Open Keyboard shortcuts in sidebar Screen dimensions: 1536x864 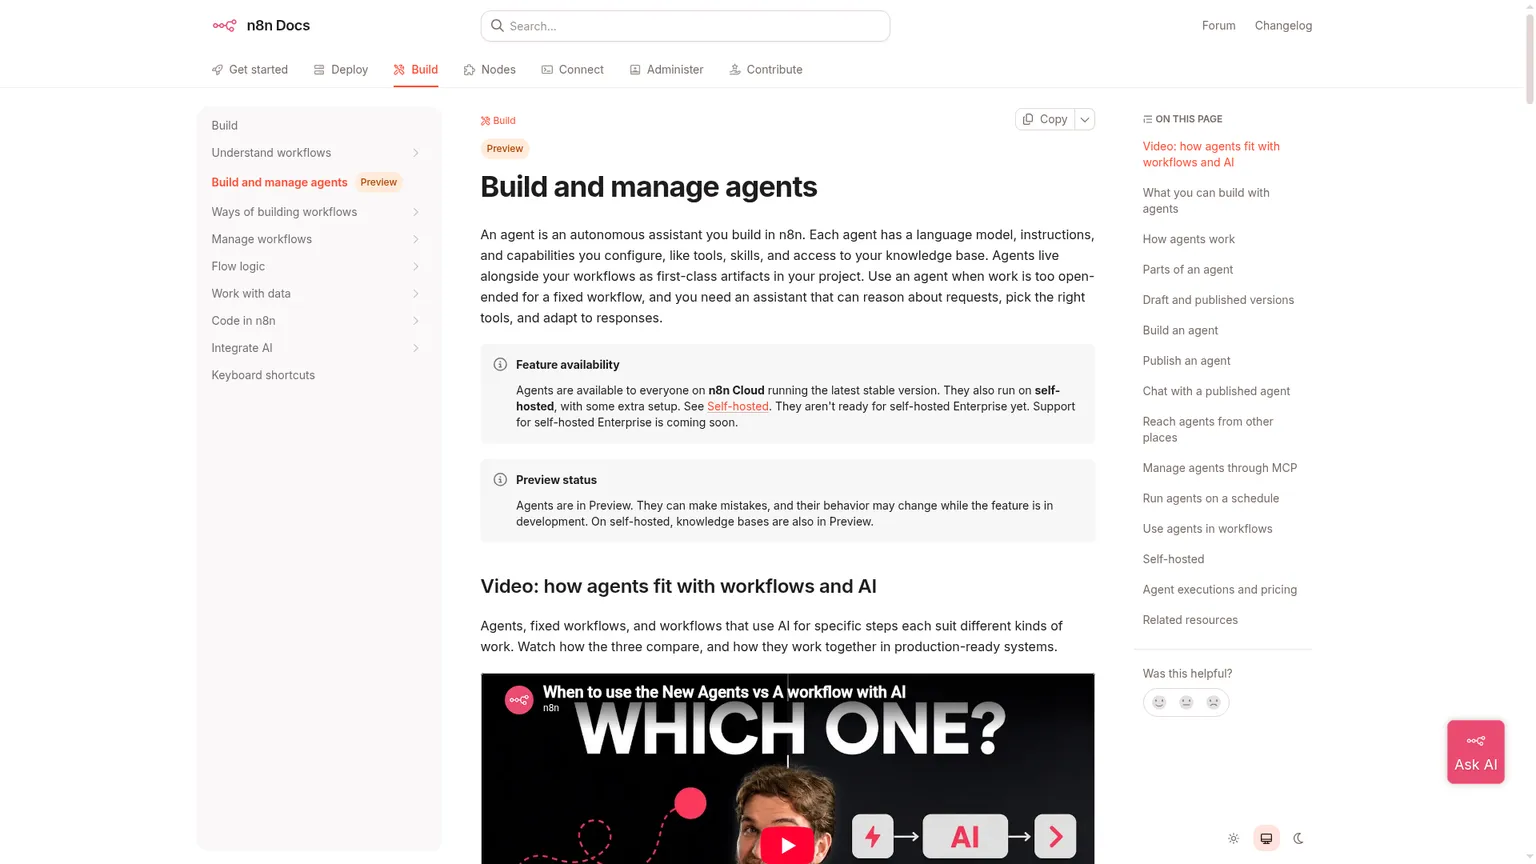pyautogui.click(x=263, y=375)
